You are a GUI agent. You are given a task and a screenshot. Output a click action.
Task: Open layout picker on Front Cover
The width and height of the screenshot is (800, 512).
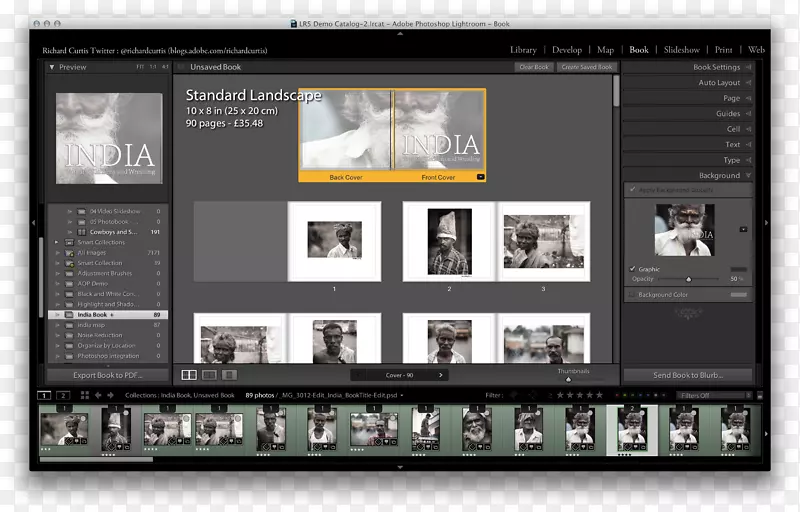pyautogui.click(x=480, y=177)
